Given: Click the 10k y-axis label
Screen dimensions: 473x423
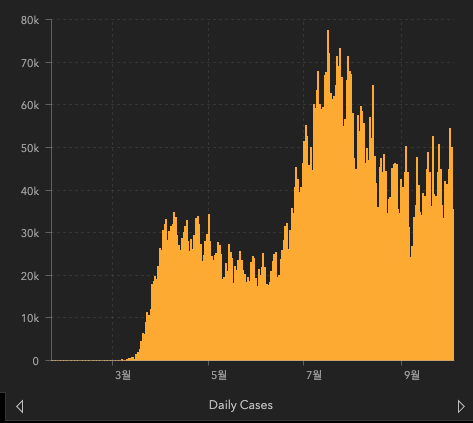Looking at the screenshot, I should pyautogui.click(x=30, y=318).
